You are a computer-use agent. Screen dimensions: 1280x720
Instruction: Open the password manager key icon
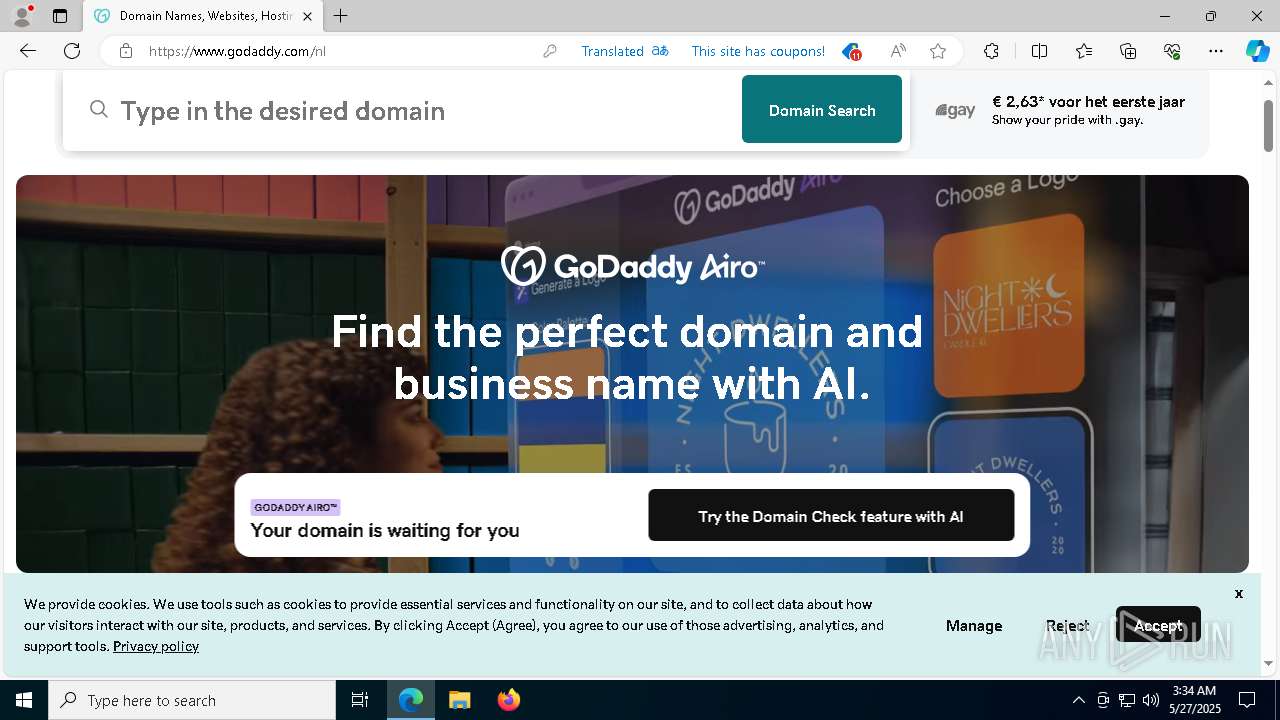[550, 51]
